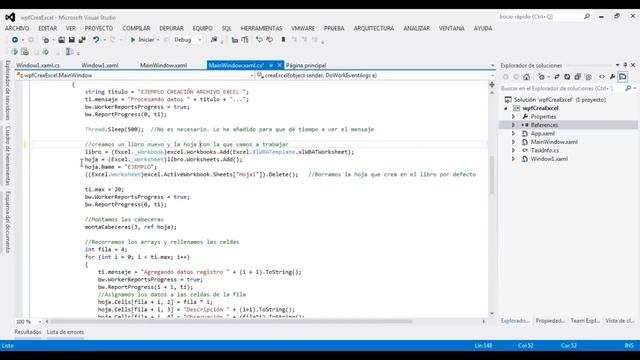Click Solution Explorer Collapse All icon

click(578, 77)
